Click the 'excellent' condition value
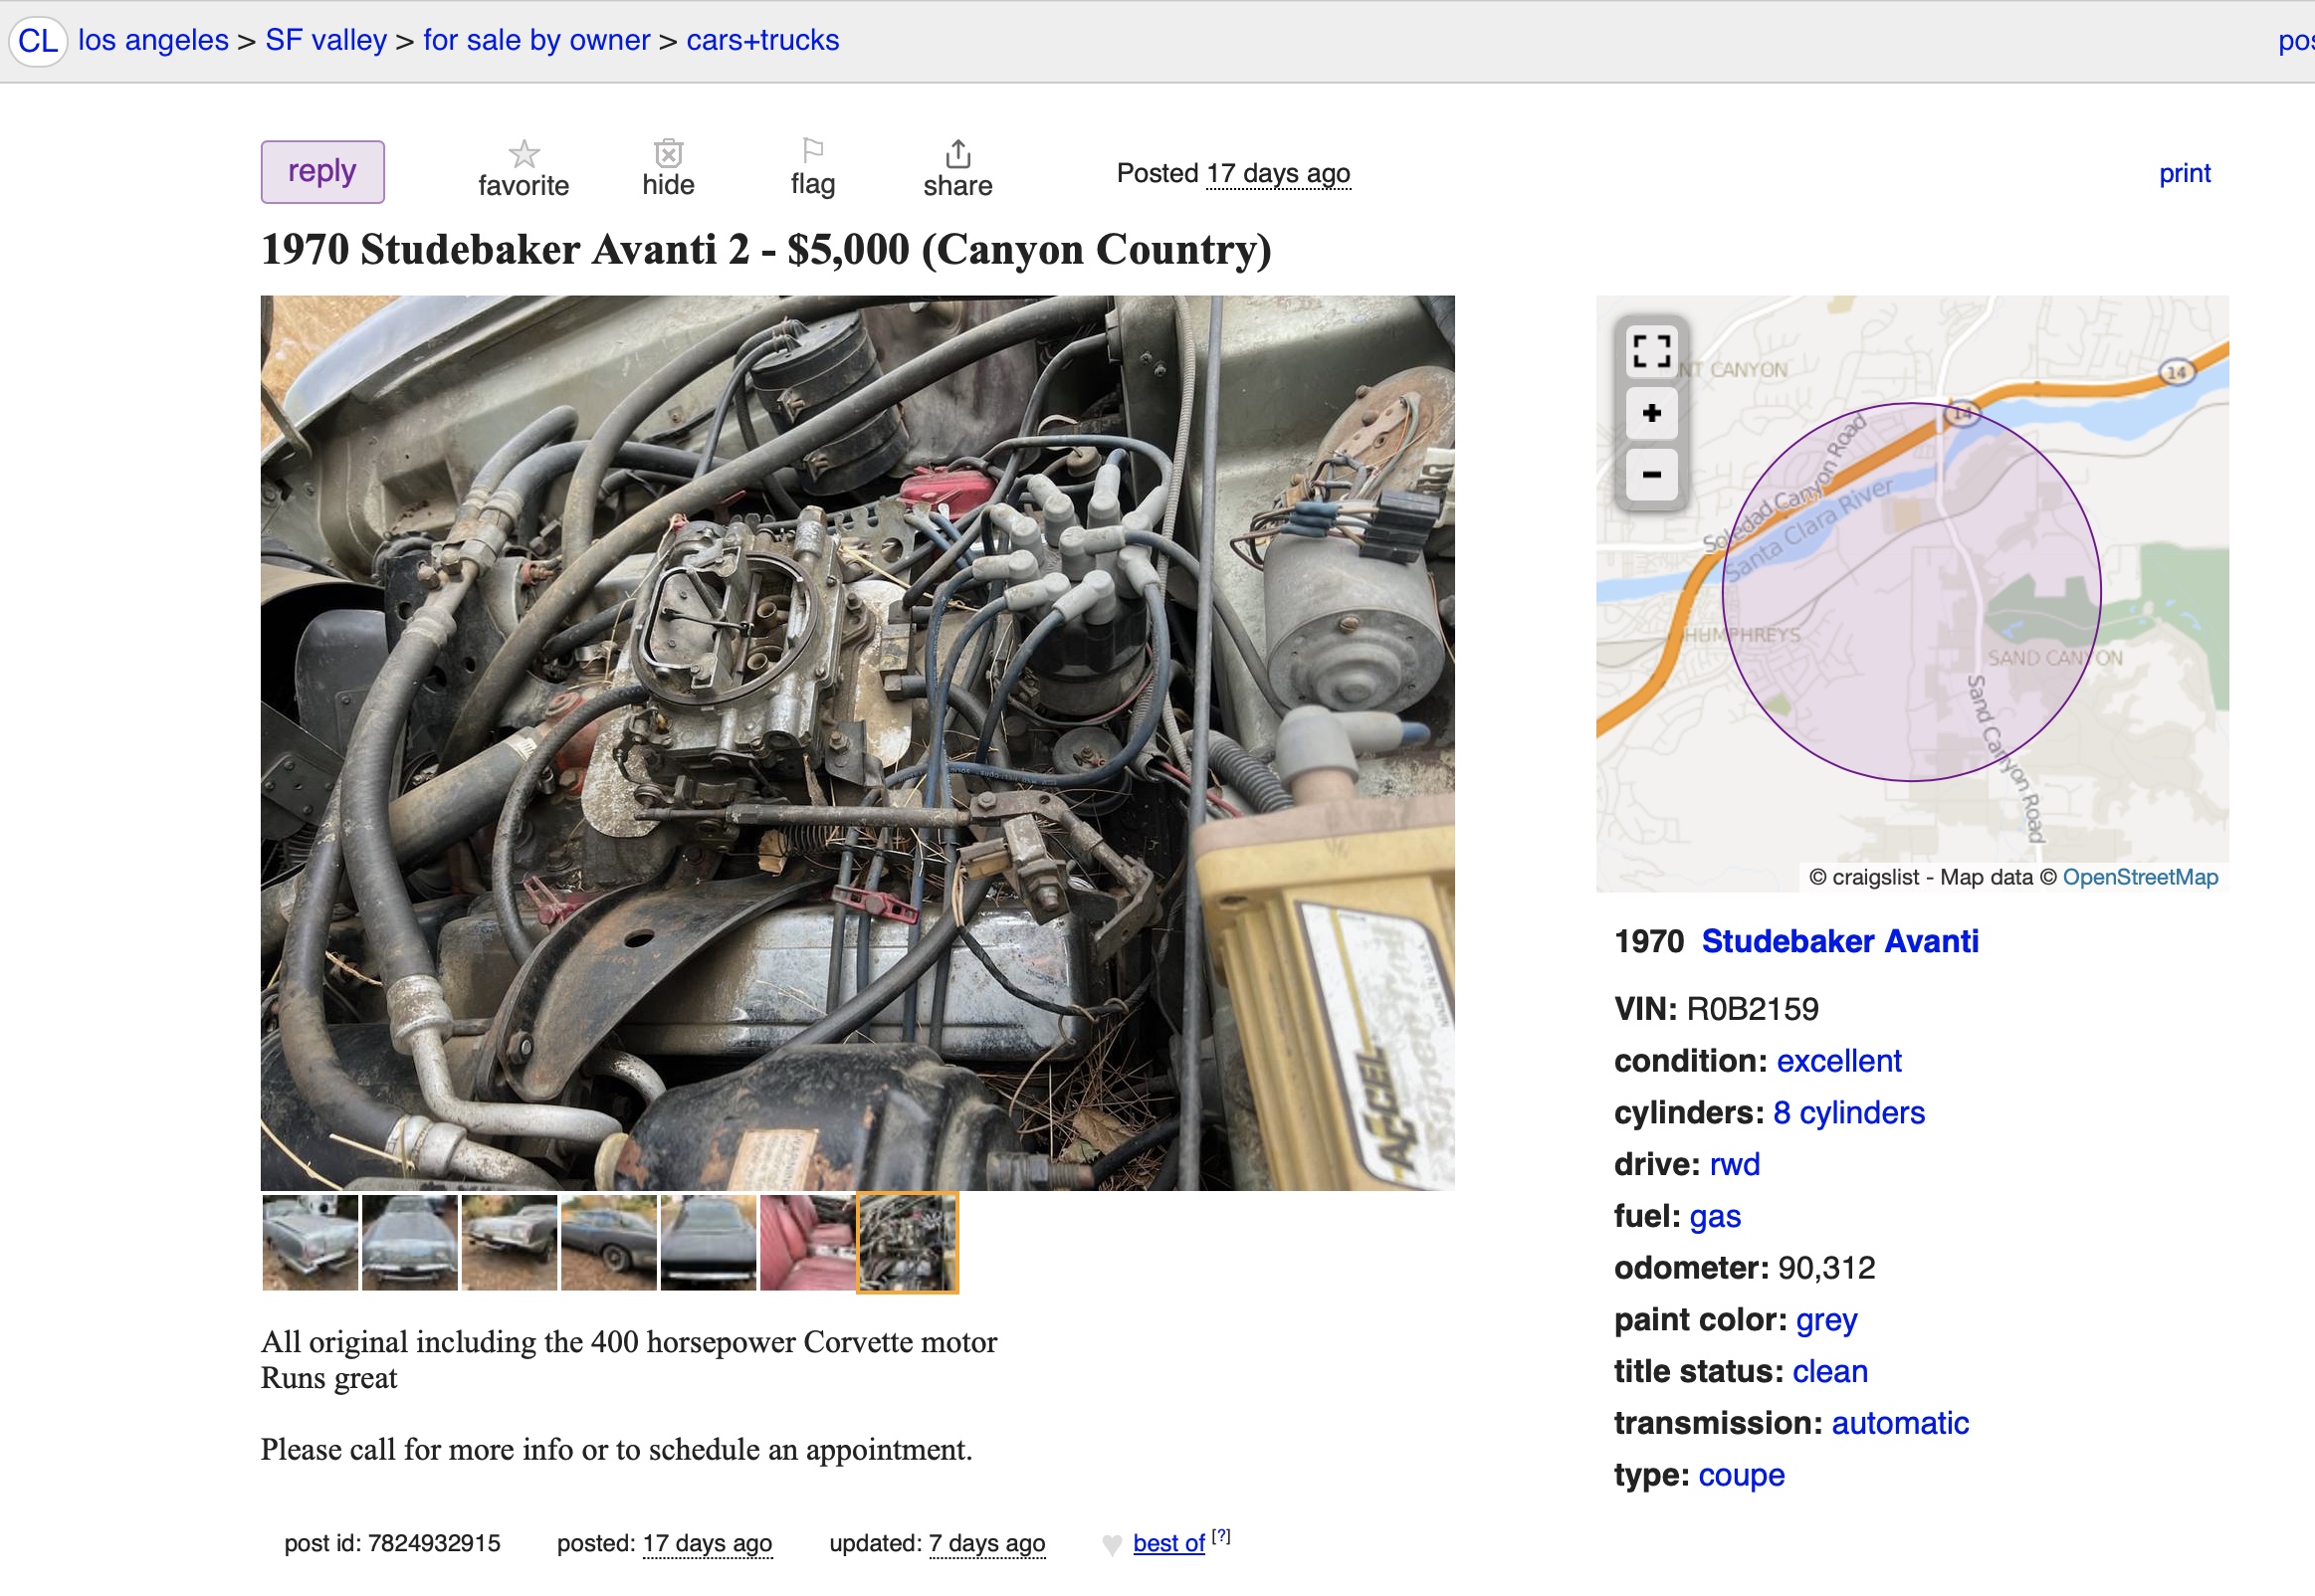2315x1596 pixels. (1838, 1060)
